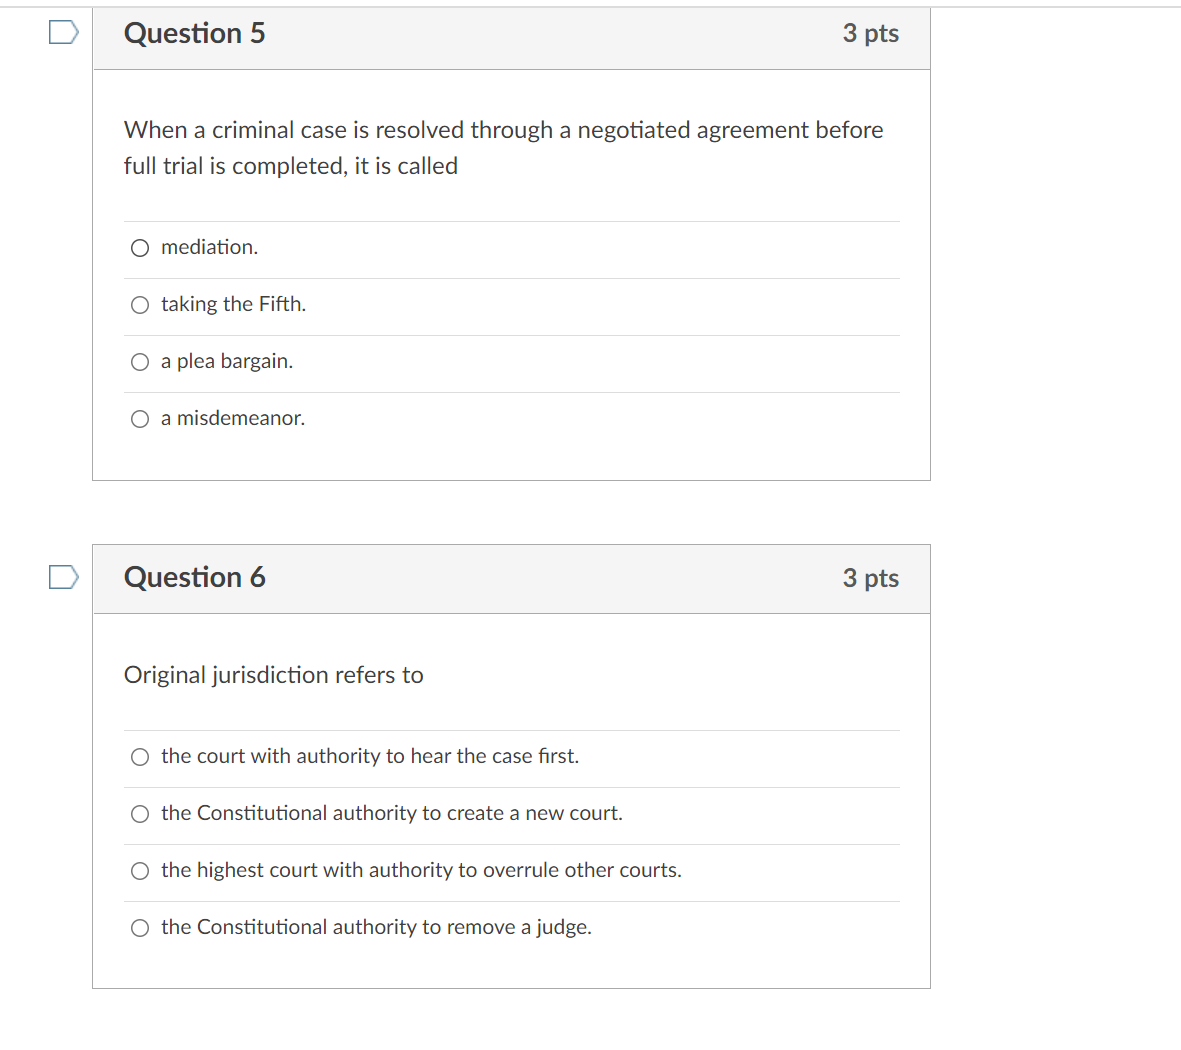Pick the 'a misdemeanor.' radio button

[x=140, y=419]
